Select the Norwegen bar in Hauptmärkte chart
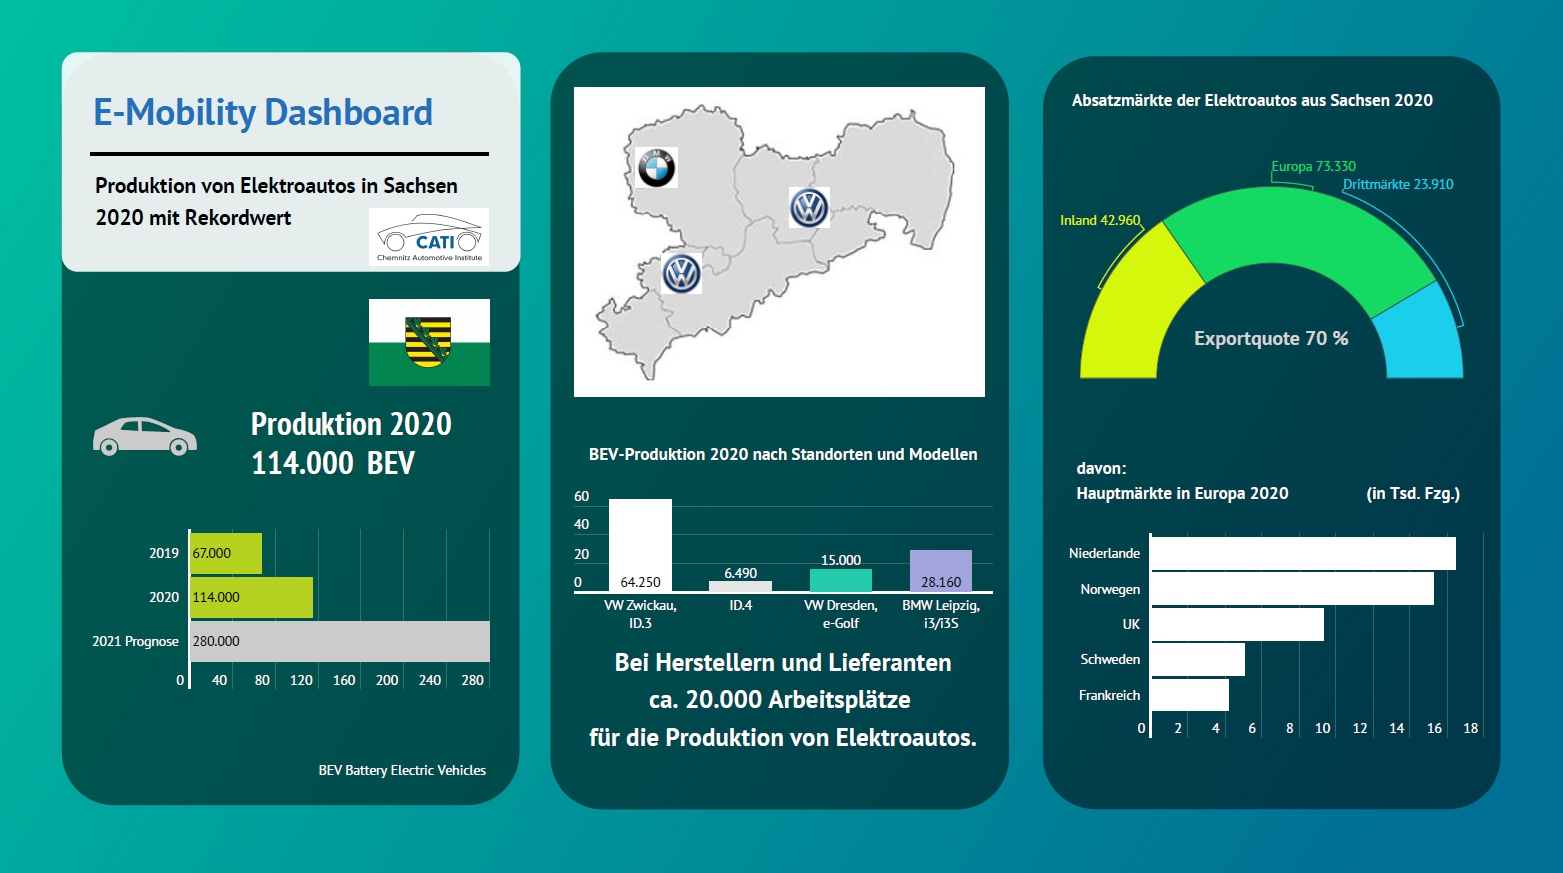Screen dimensions: 1563x873 pyautogui.click(x=1292, y=589)
